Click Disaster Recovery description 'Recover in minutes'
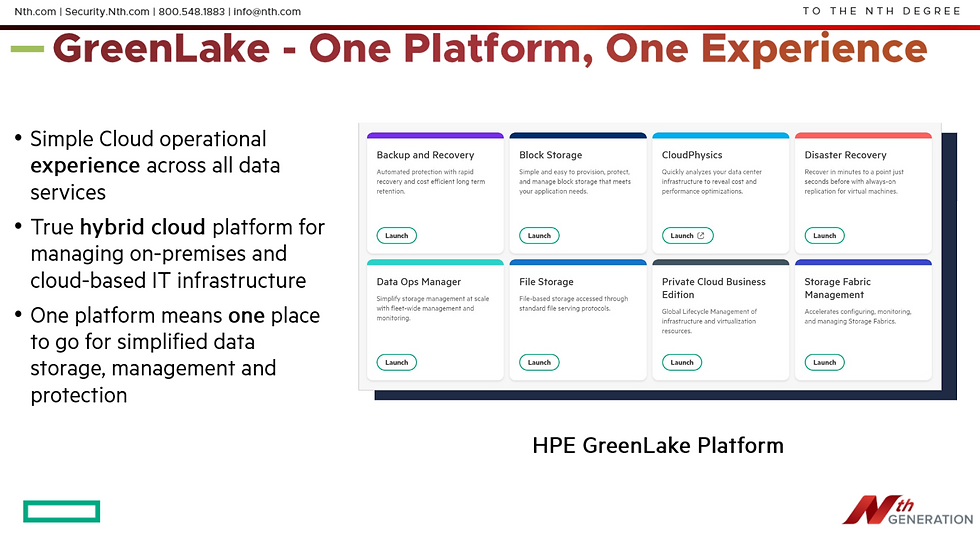This screenshot has width=980, height=539. (854, 181)
